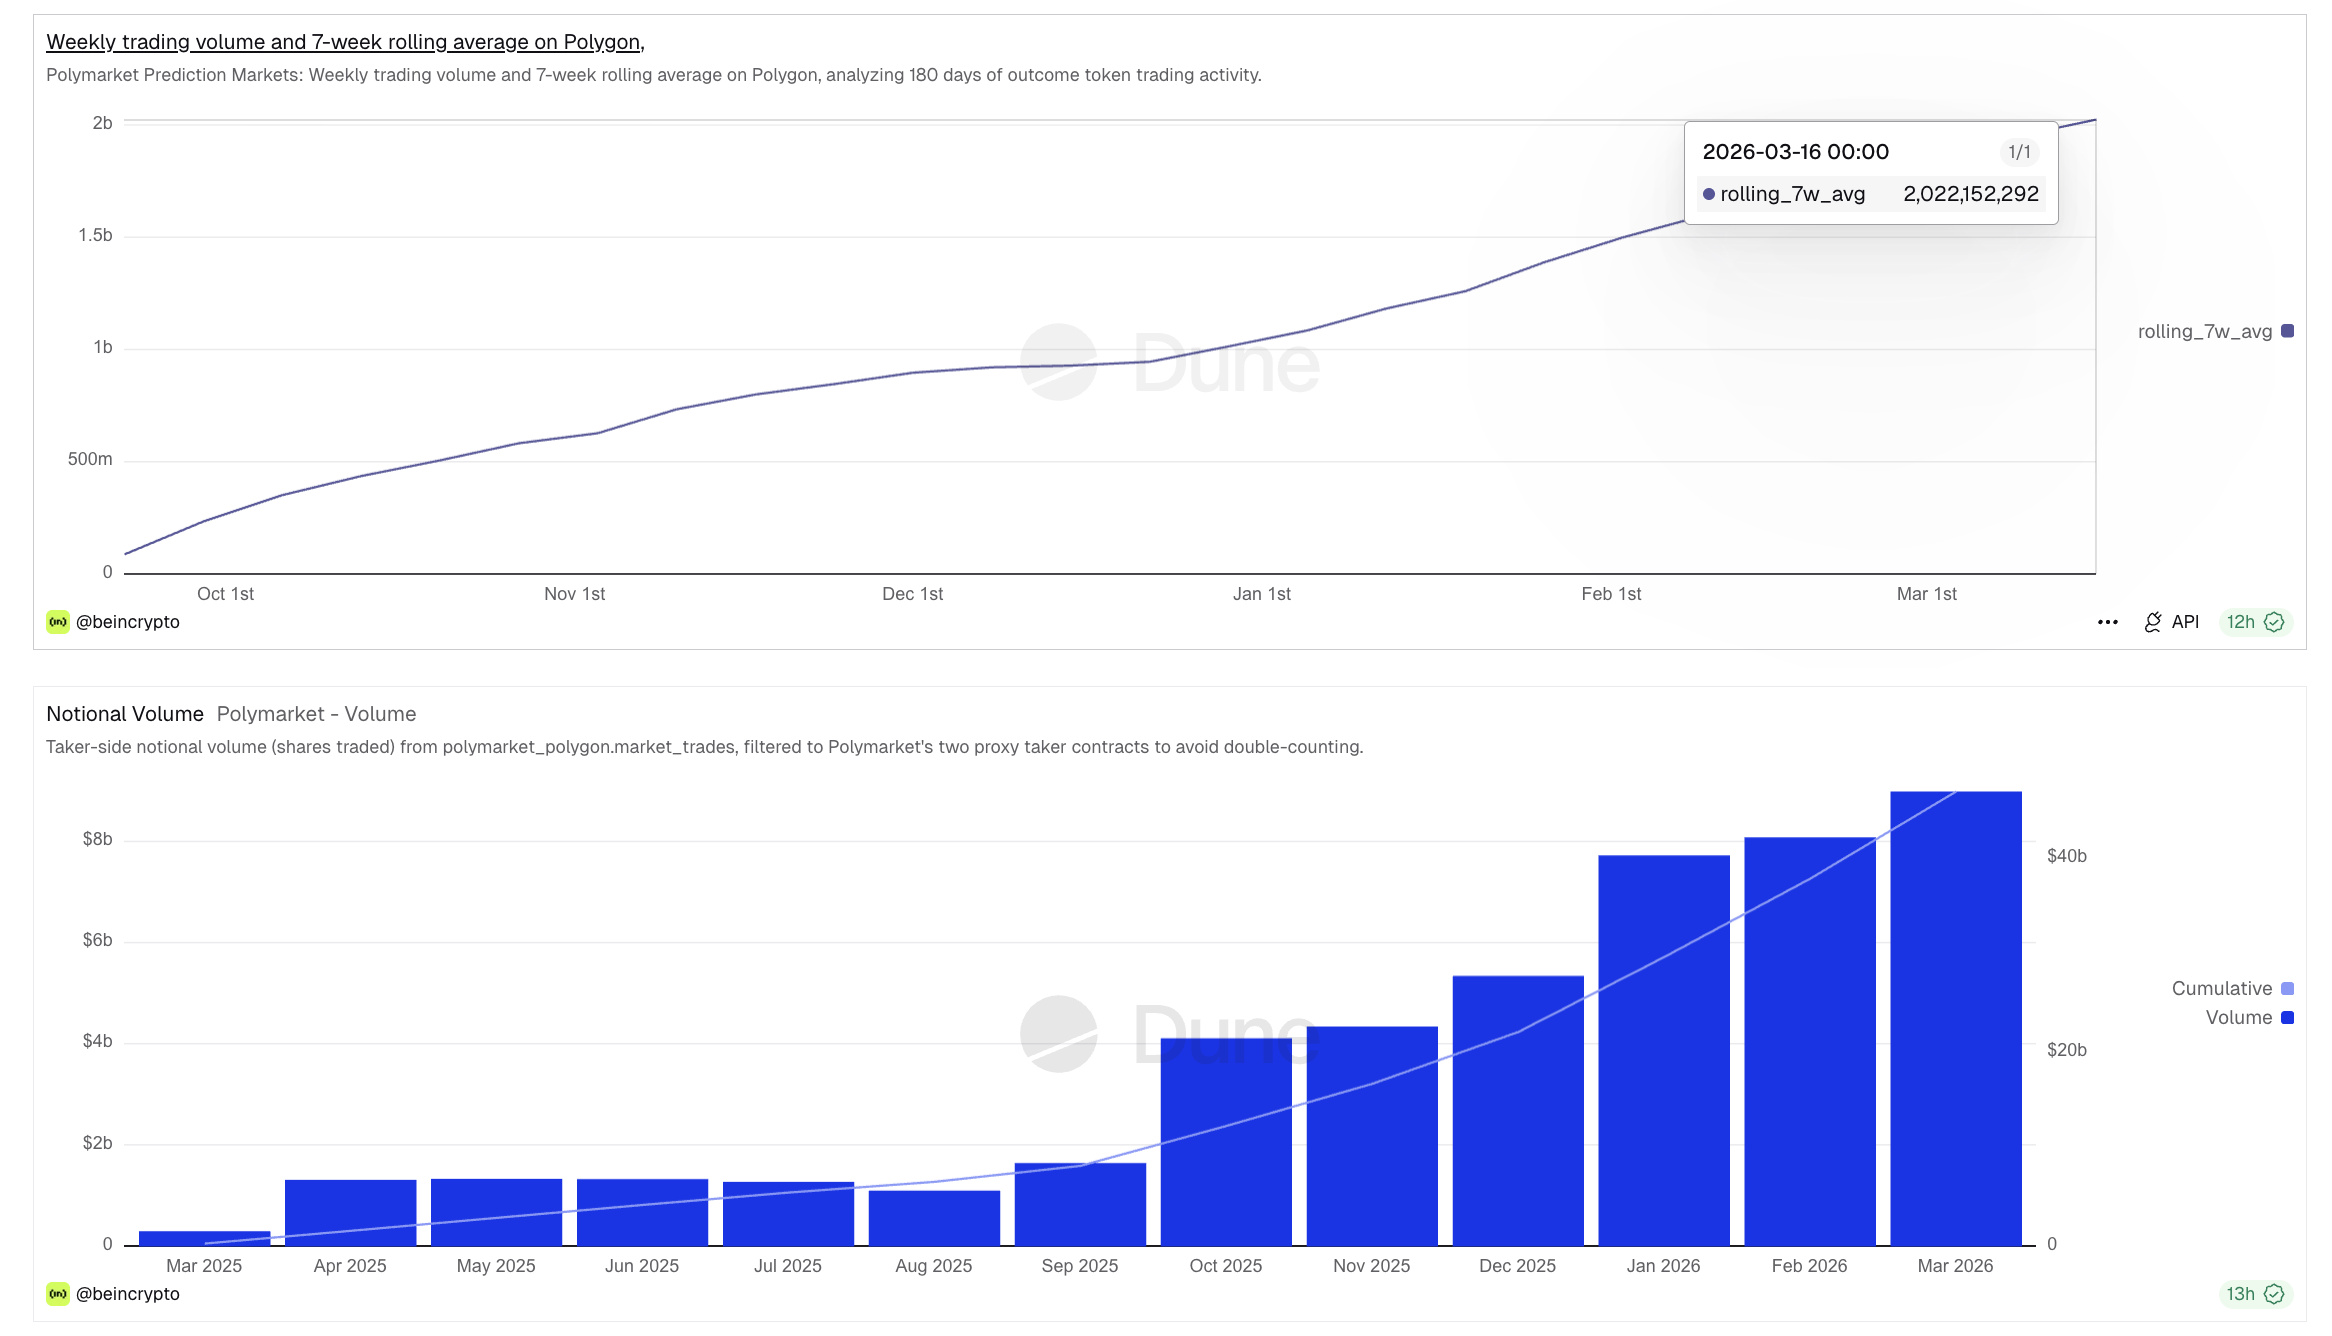Click beincrypto avatar icon under bottom chart
This screenshot has height=1336, width=2332.
coord(58,1294)
